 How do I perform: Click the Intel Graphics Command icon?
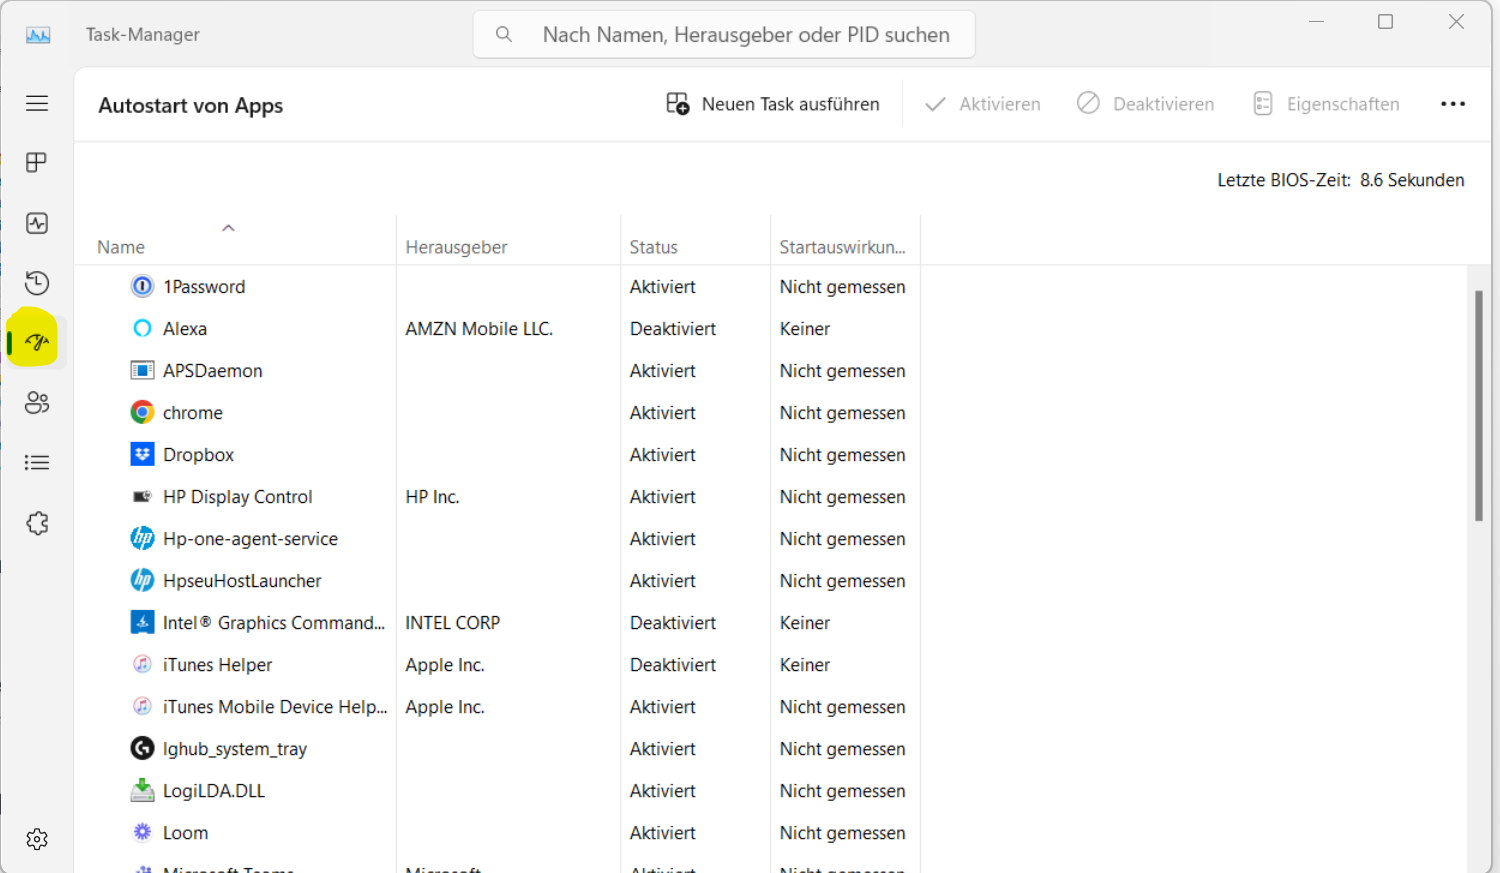pos(143,623)
